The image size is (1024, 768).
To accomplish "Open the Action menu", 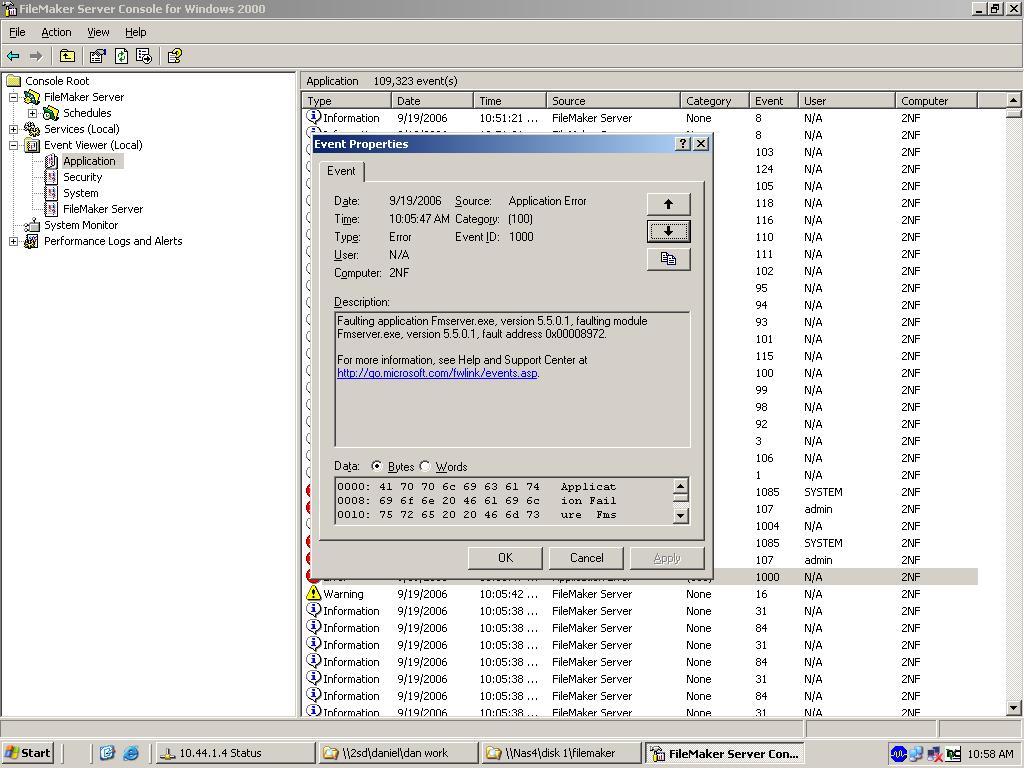I will coord(56,32).
